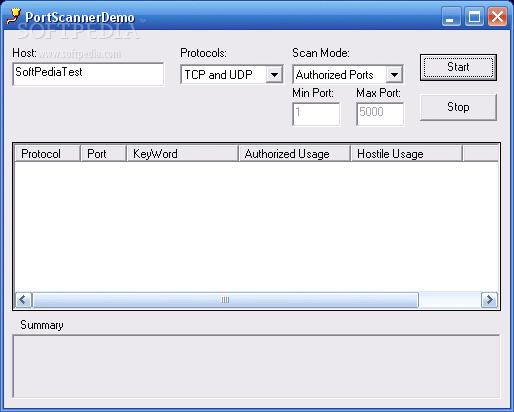Click the Summary text area

point(256,366)
